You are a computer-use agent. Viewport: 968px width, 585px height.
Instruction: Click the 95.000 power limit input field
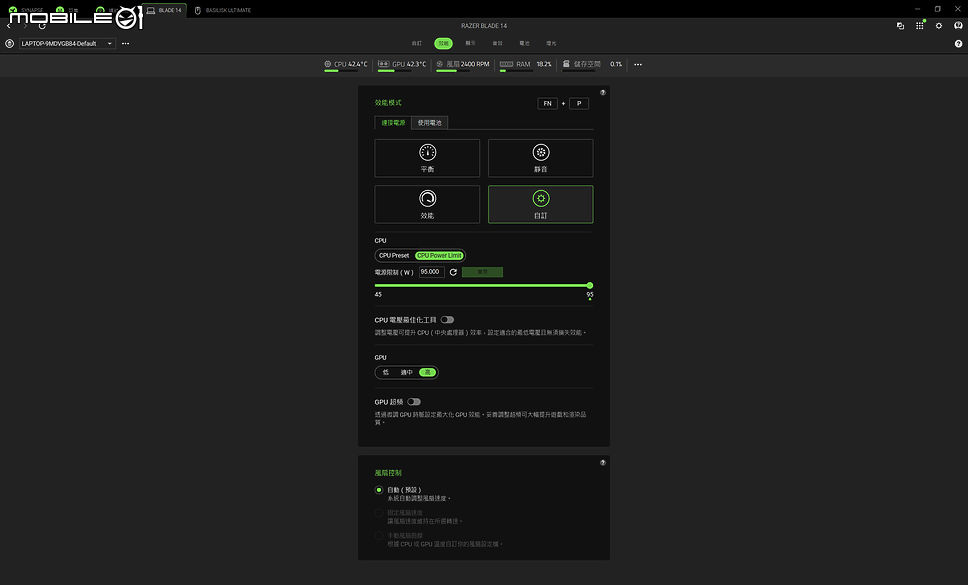pos(432,272)
